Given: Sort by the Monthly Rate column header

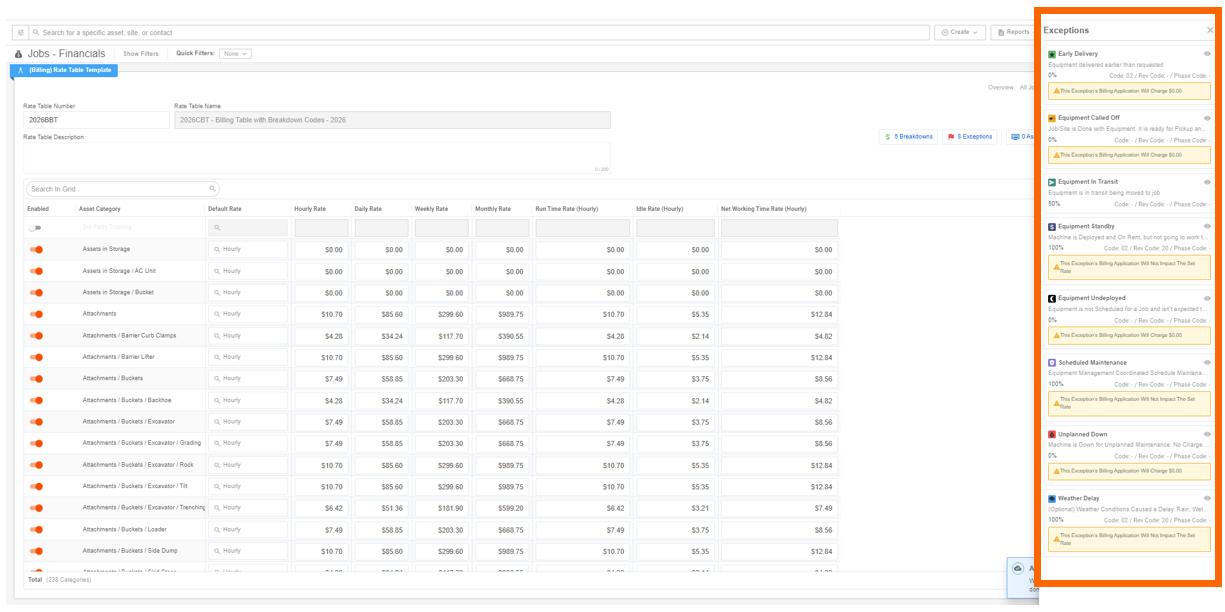Looking at the screenshot, I should click(x=493, y=209).
